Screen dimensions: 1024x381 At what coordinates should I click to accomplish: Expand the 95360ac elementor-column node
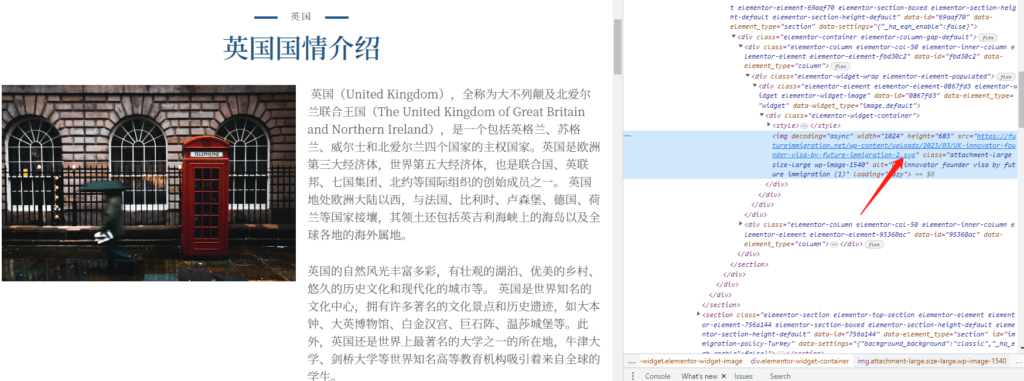741,224
